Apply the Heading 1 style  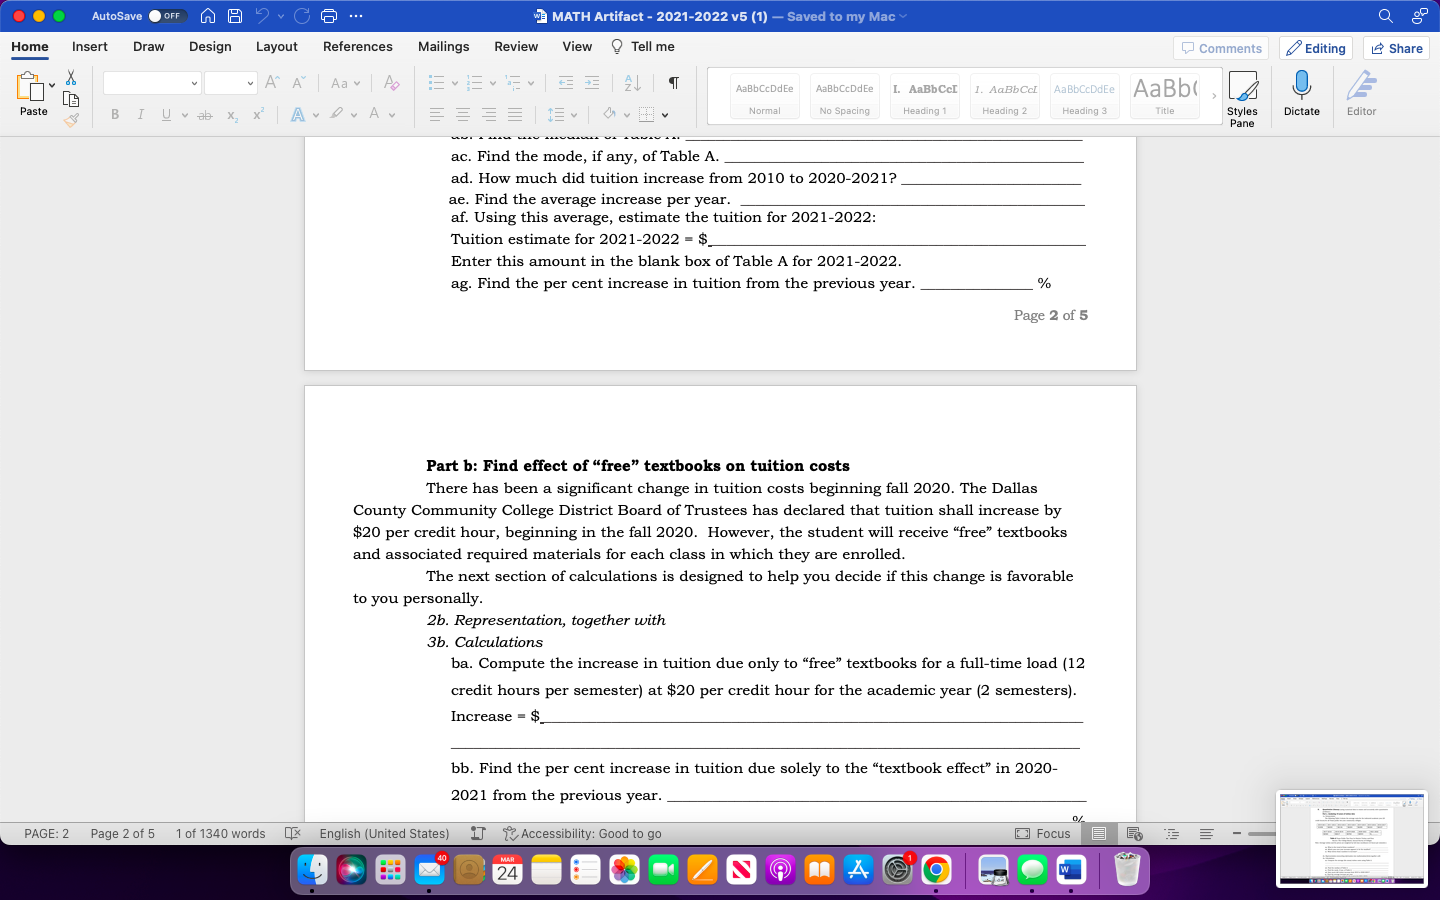pyautogui.click(x=924, y=95)
